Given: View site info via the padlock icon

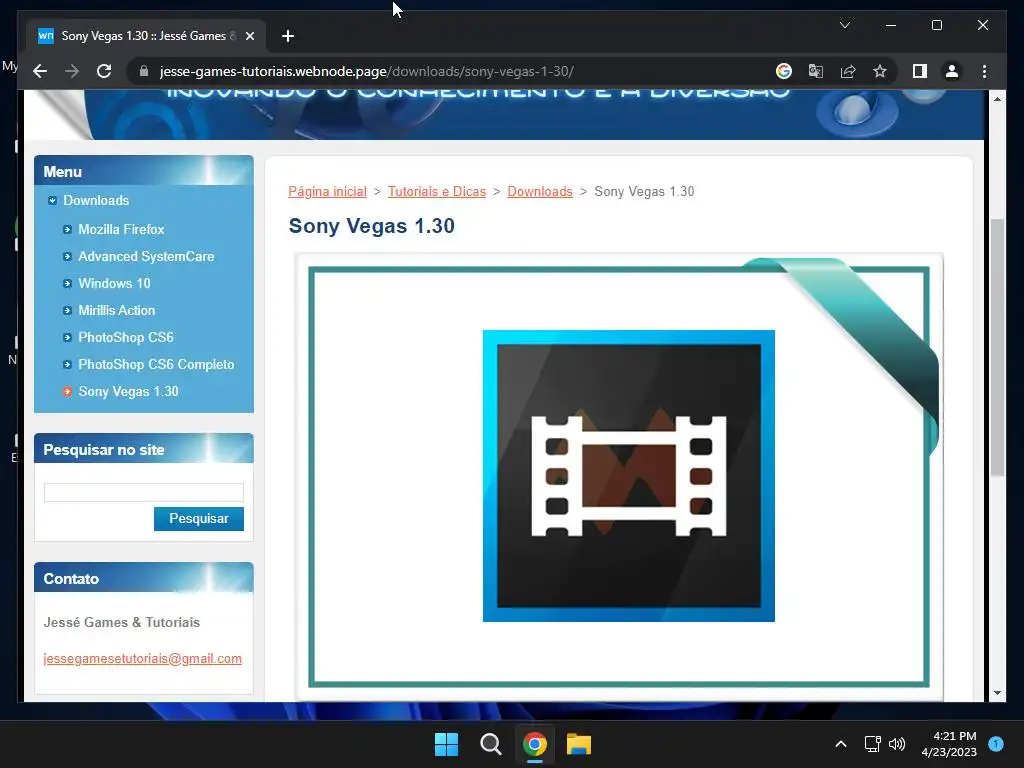Looking at the screenshot, I should 144,71.
